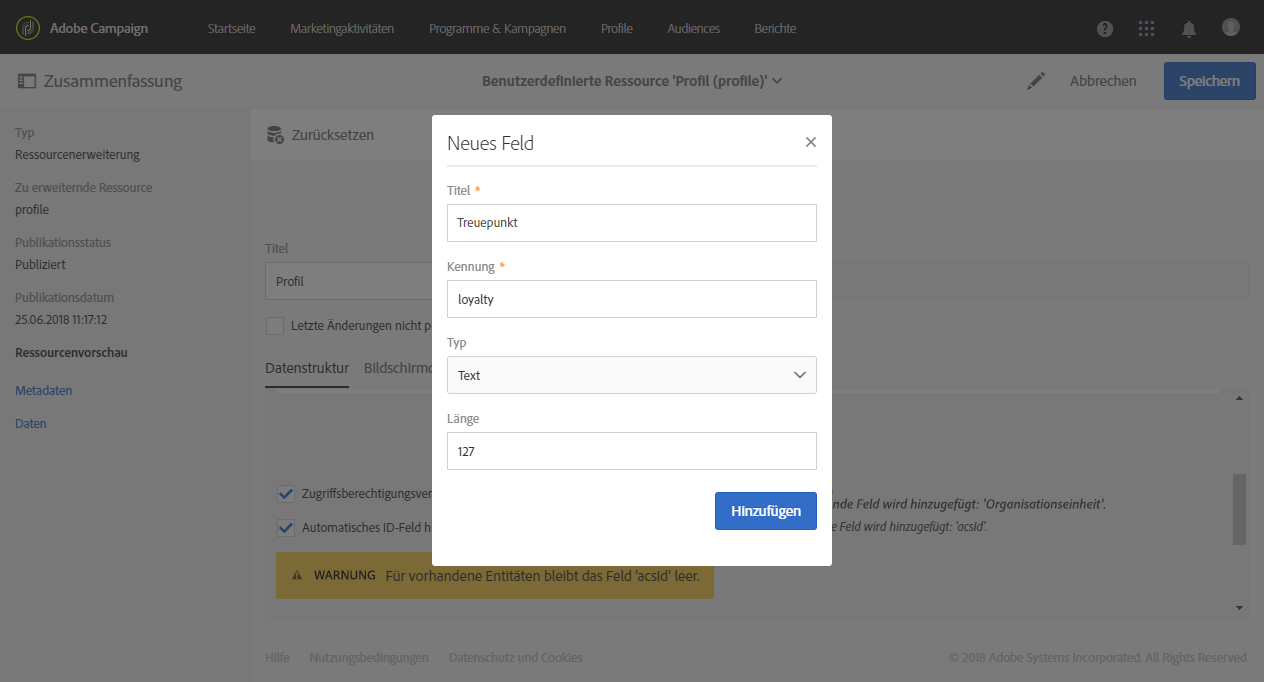Close the Neues Feld dialog

point(811,142)
